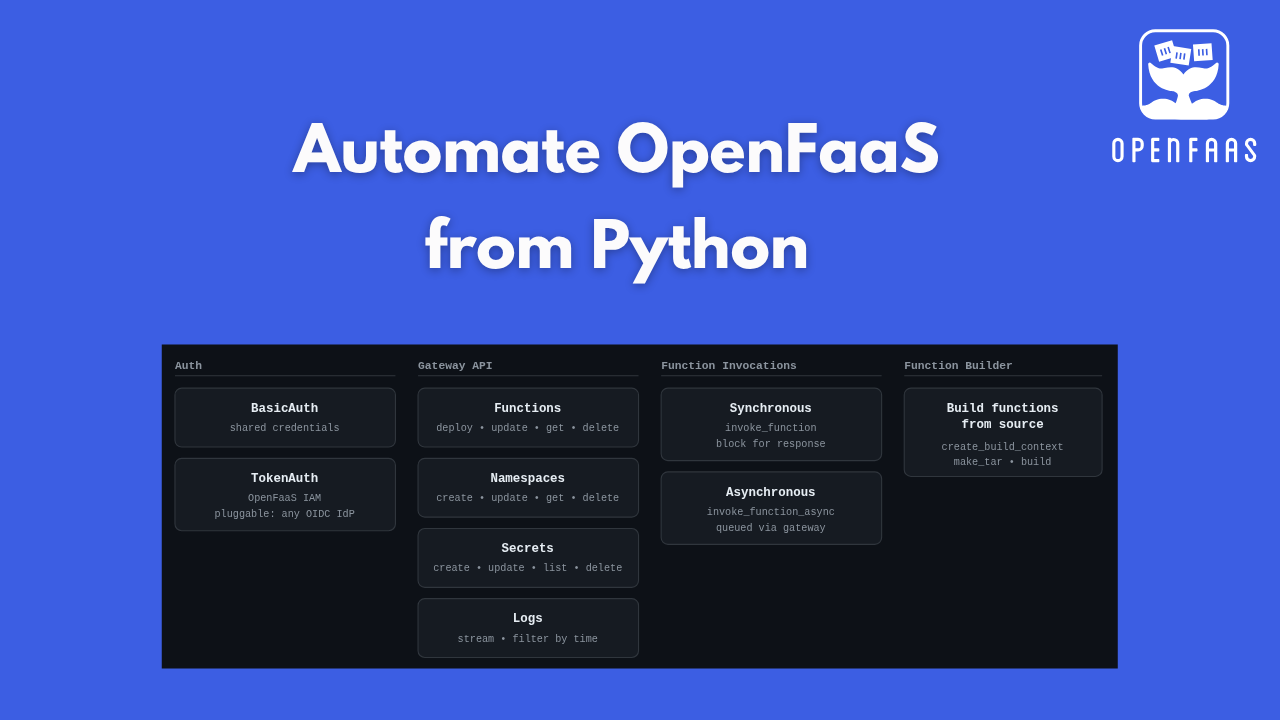Open the 'Build functions from source' card

click(1003, 432)
